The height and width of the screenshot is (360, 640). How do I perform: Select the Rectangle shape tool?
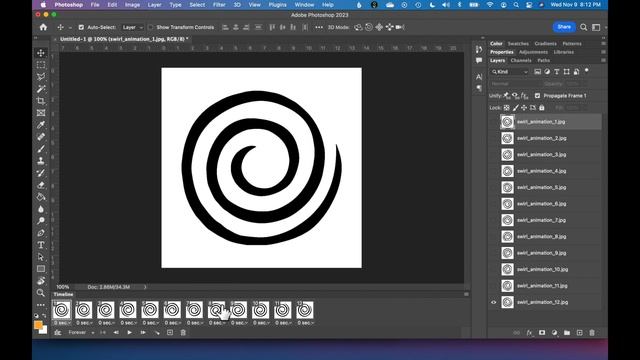tap(41, 269)
